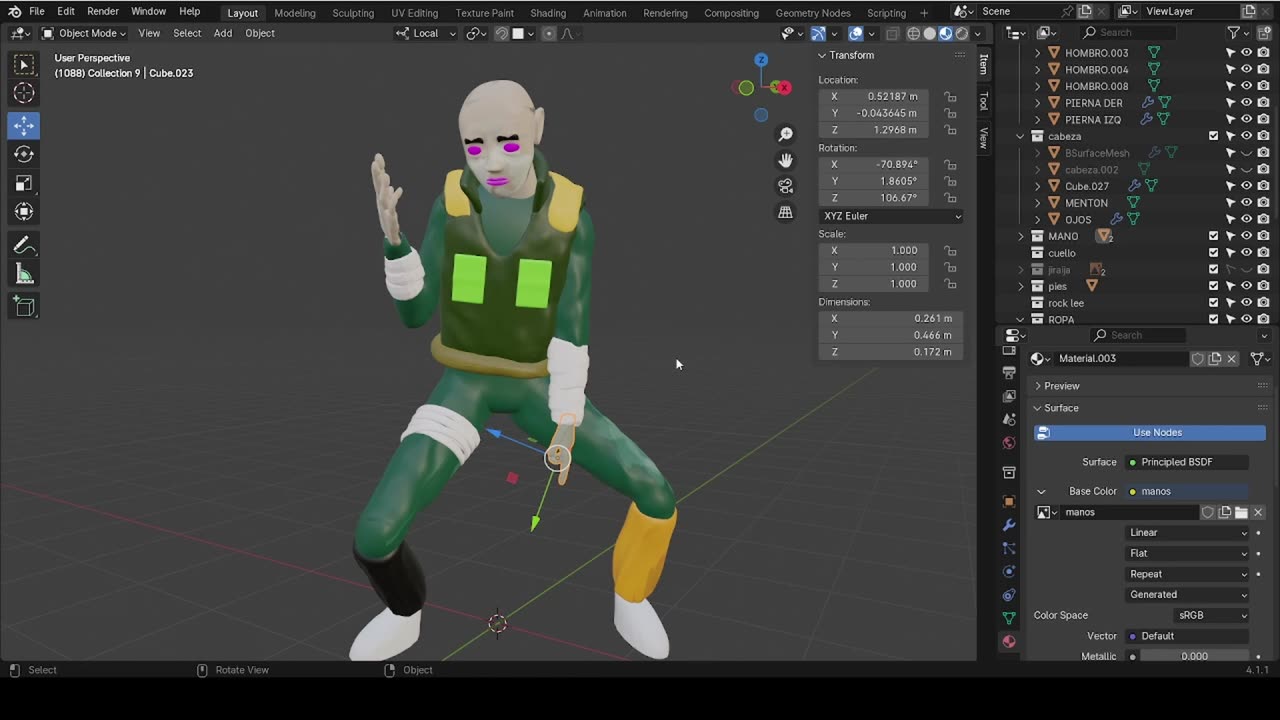Select the Add Cube tool

coord(24,308)
